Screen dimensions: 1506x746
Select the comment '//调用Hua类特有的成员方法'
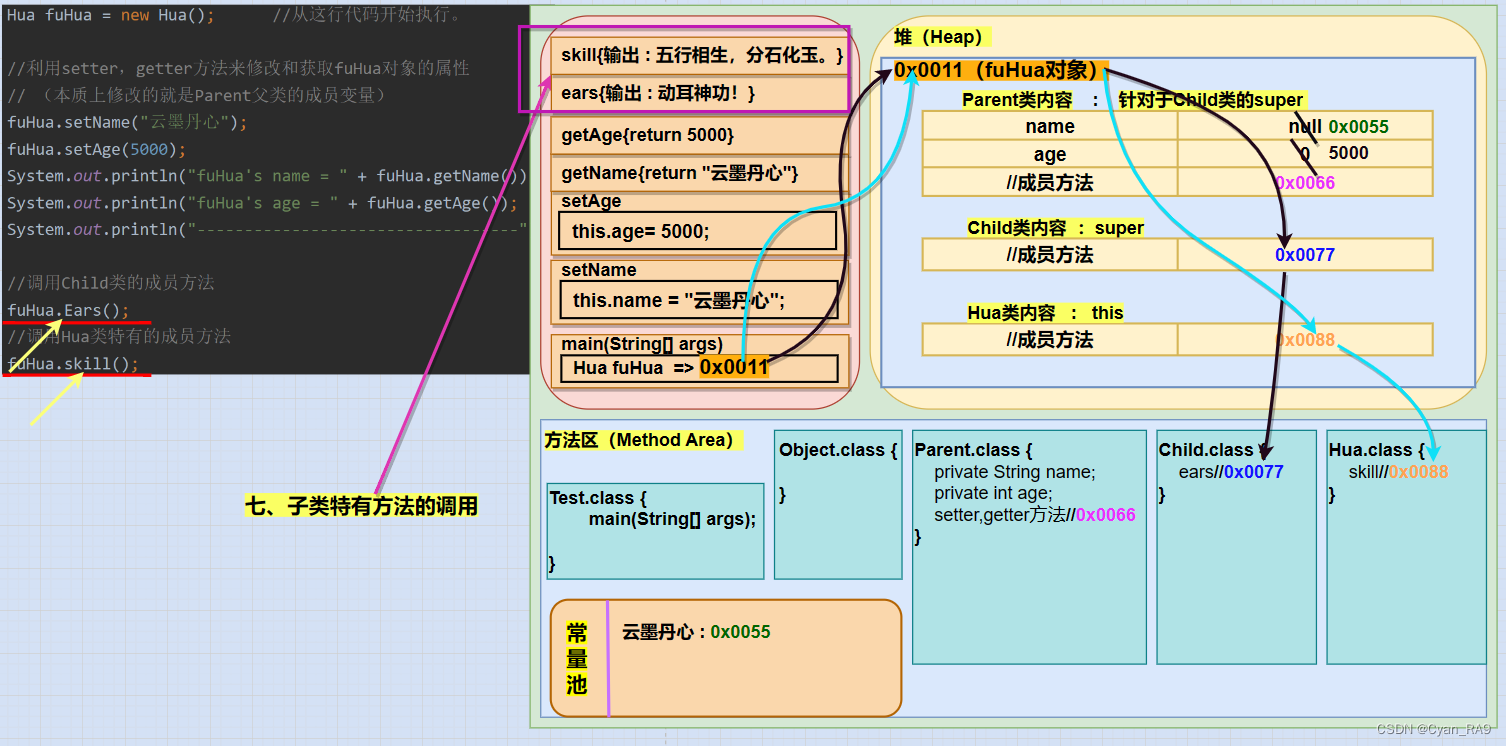click(119, 337)
